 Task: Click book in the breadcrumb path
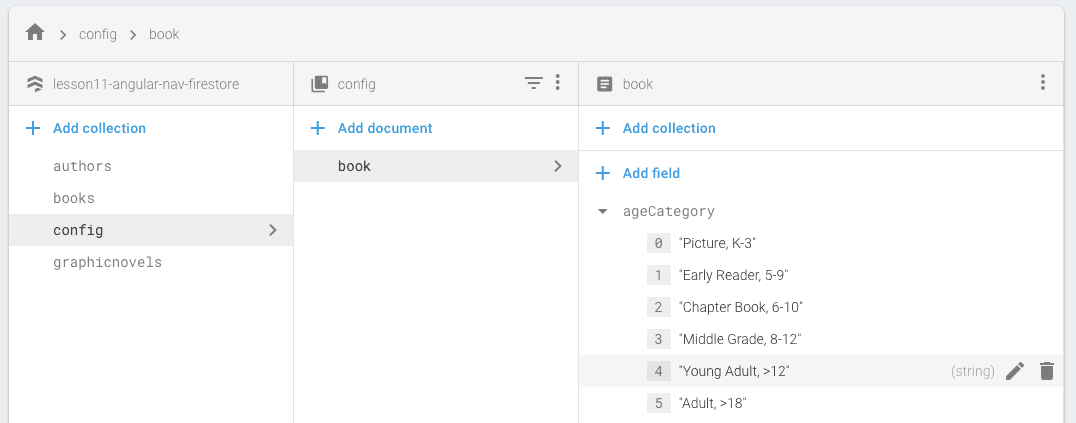click(x=164, y=34)
